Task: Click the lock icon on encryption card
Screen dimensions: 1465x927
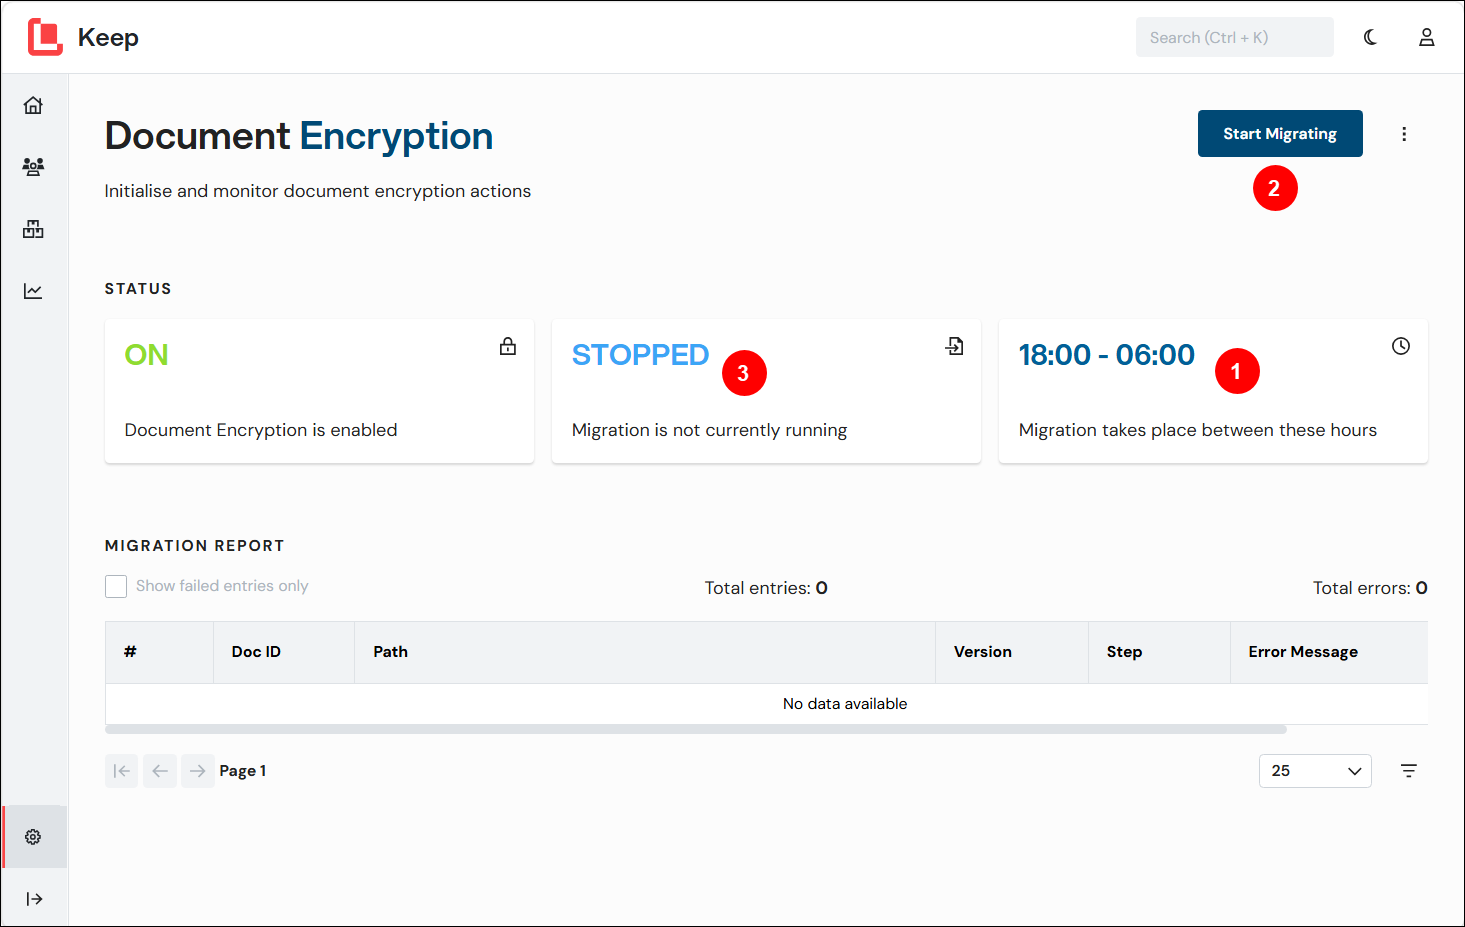Action: tap(508, 346)
